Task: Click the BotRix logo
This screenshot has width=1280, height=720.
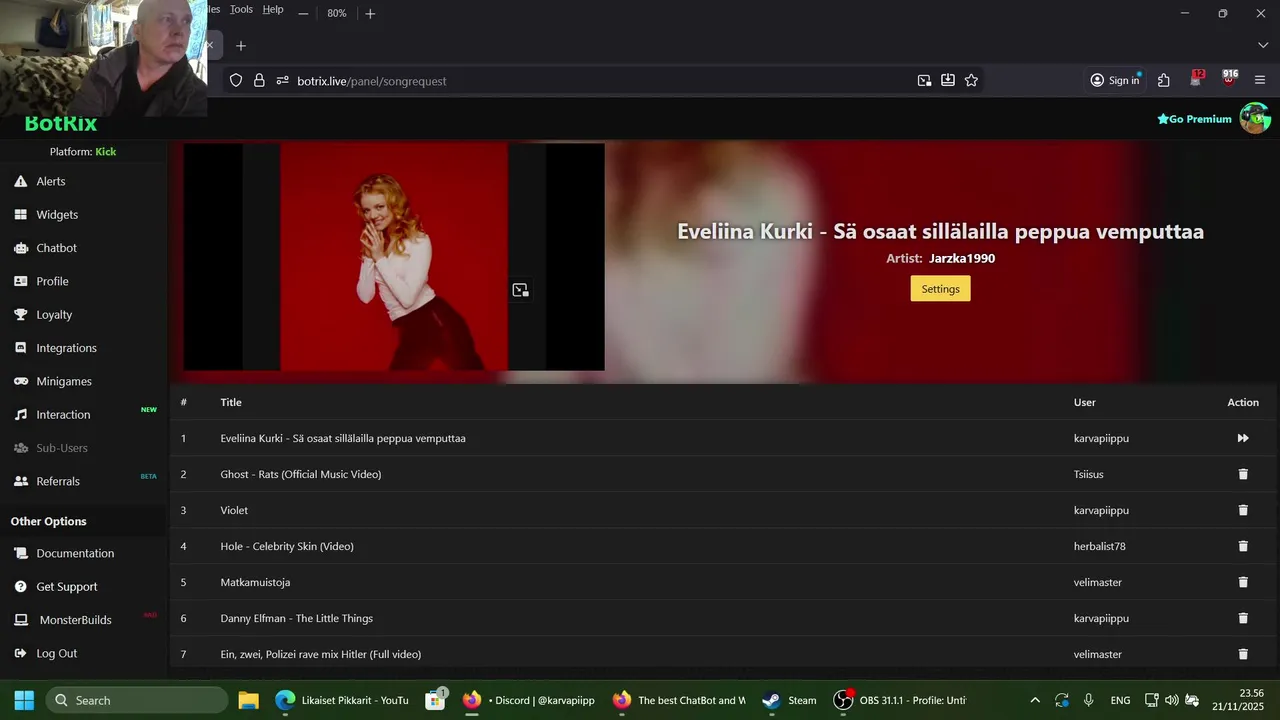Action: 61,124
